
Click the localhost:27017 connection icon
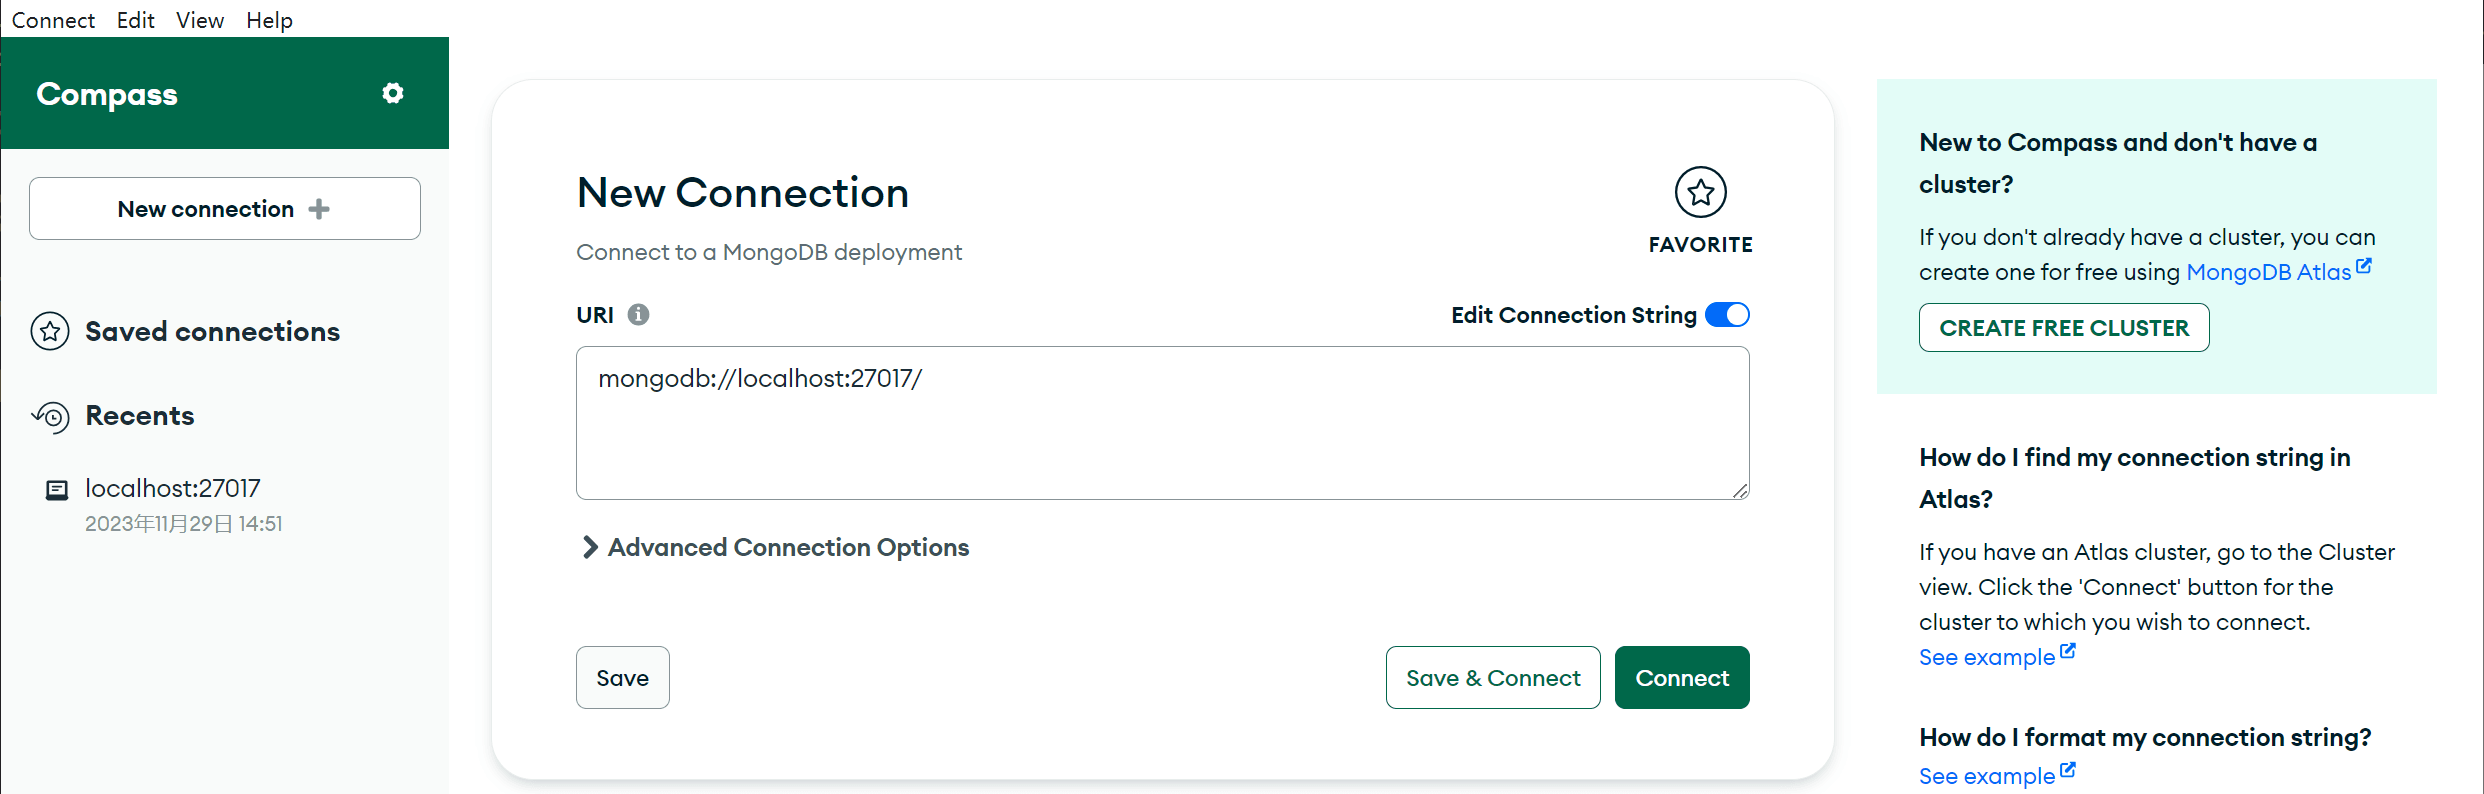[x=57, y=490]
